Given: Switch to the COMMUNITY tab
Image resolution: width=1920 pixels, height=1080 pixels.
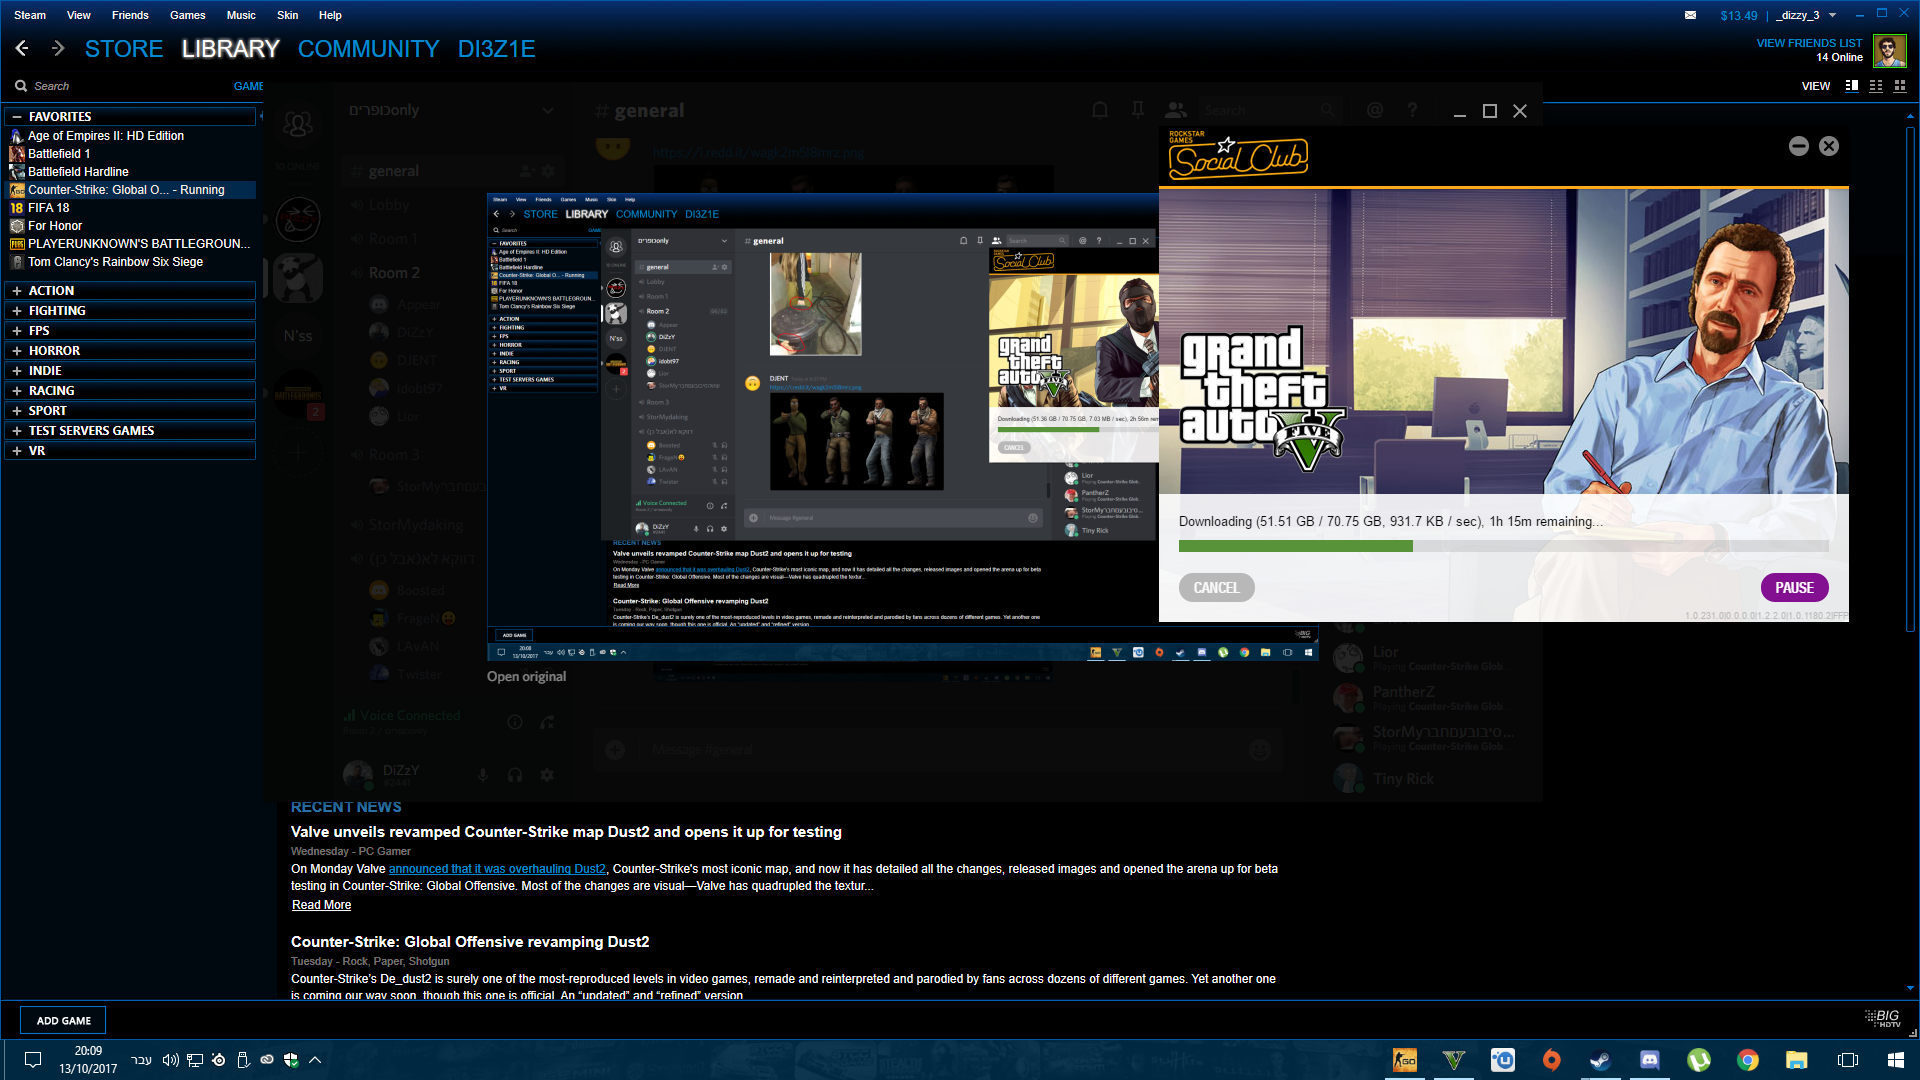Looking at the screenshot, I should point(368,49).
